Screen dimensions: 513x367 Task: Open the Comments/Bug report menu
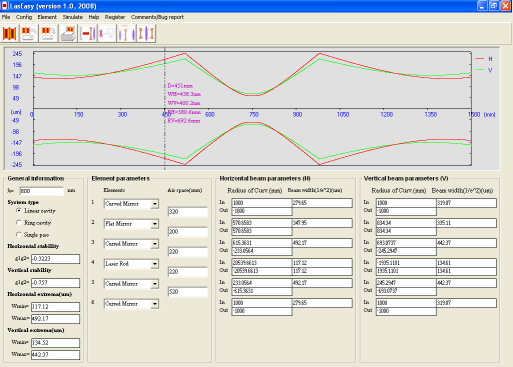[157, 17]
